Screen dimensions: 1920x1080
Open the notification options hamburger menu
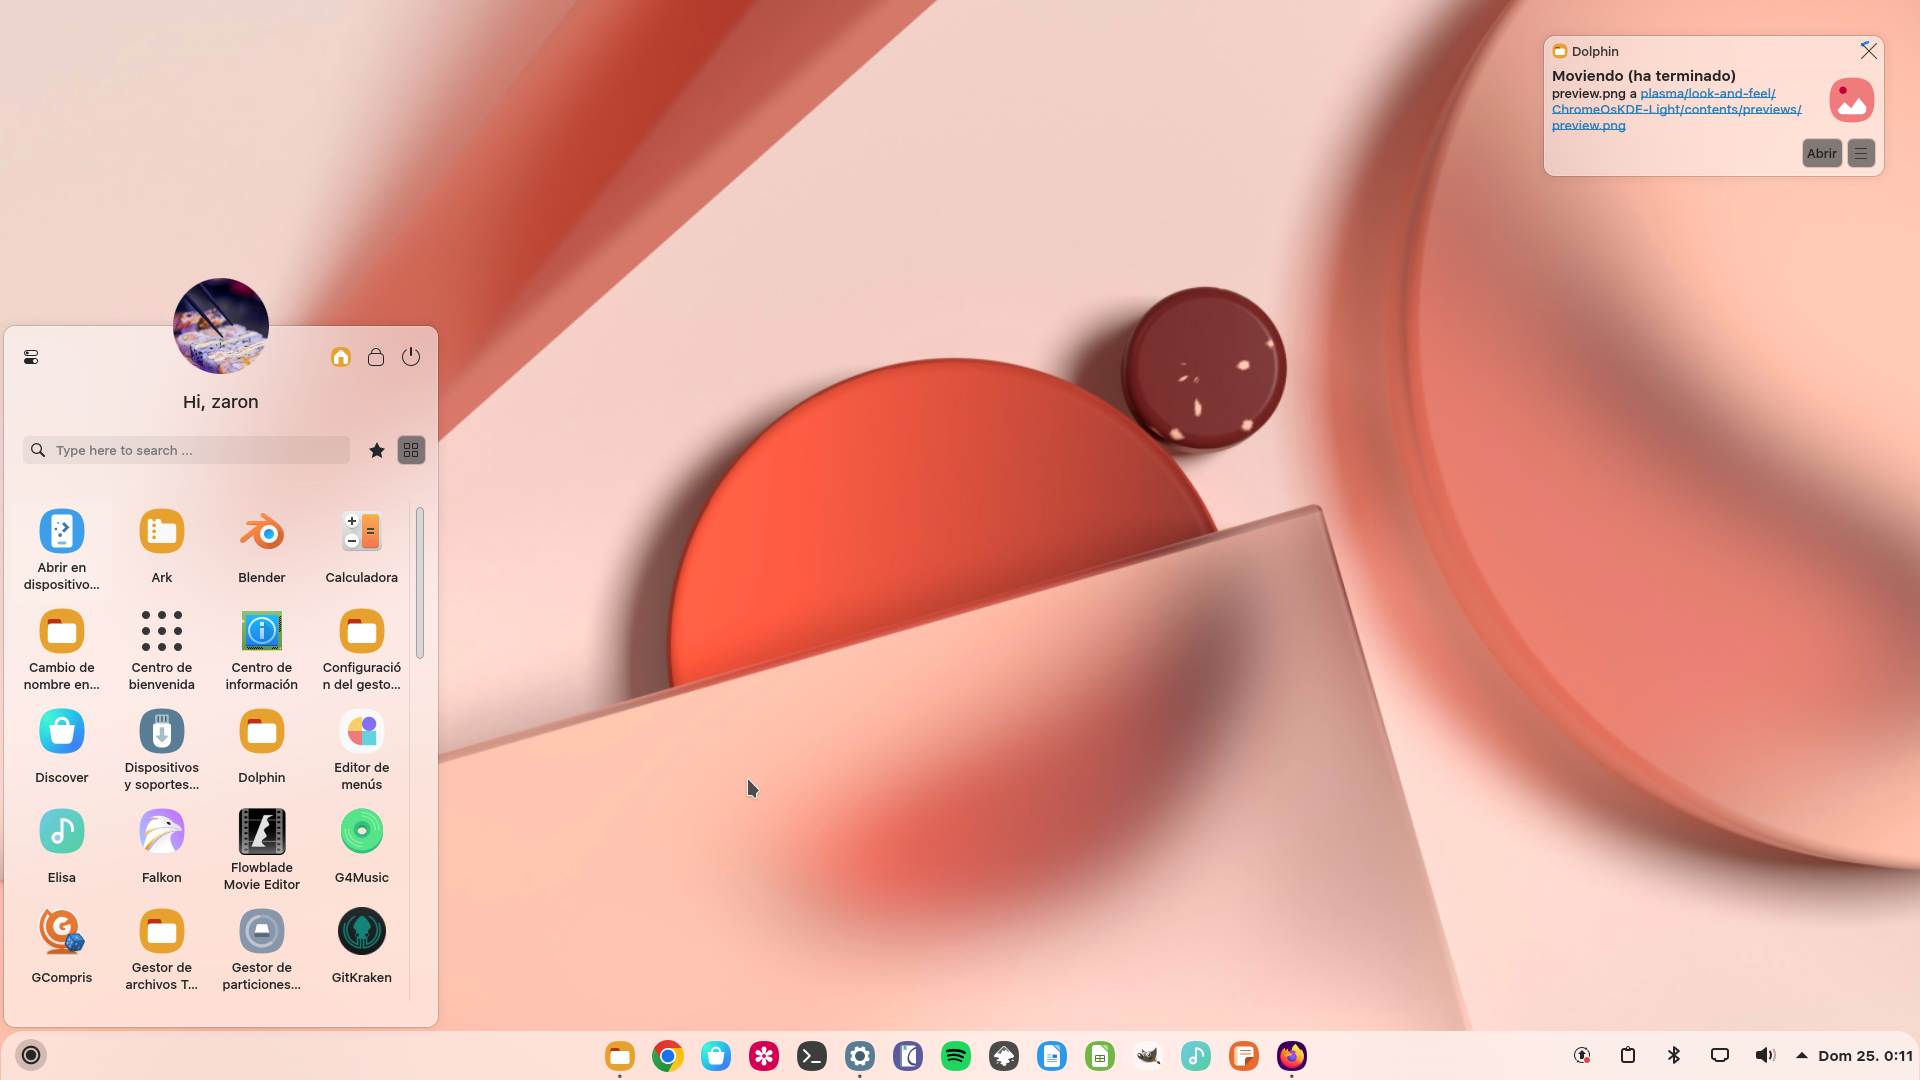click(x=1861, y=154)
